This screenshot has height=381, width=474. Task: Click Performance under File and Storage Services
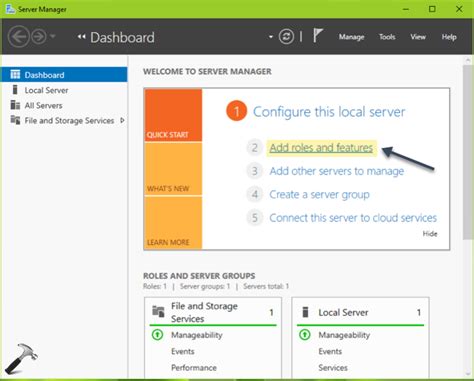194,368
